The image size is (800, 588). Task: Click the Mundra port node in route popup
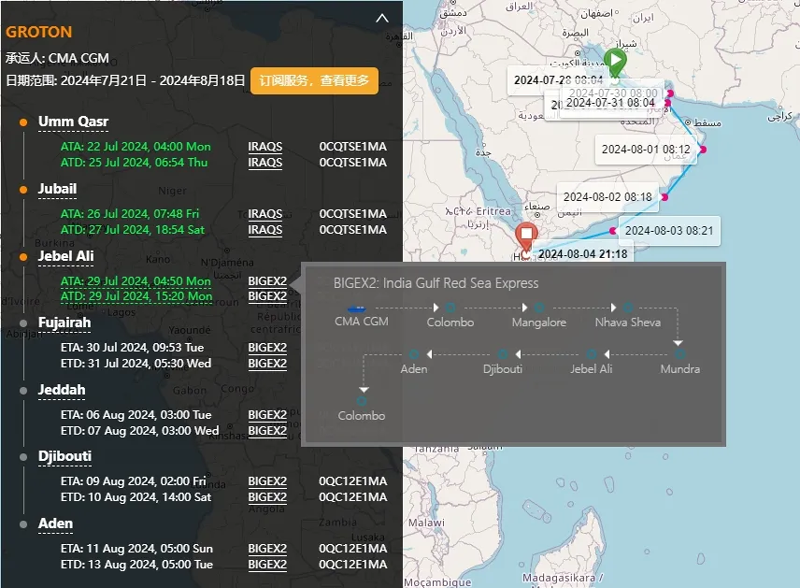[679, 355]
